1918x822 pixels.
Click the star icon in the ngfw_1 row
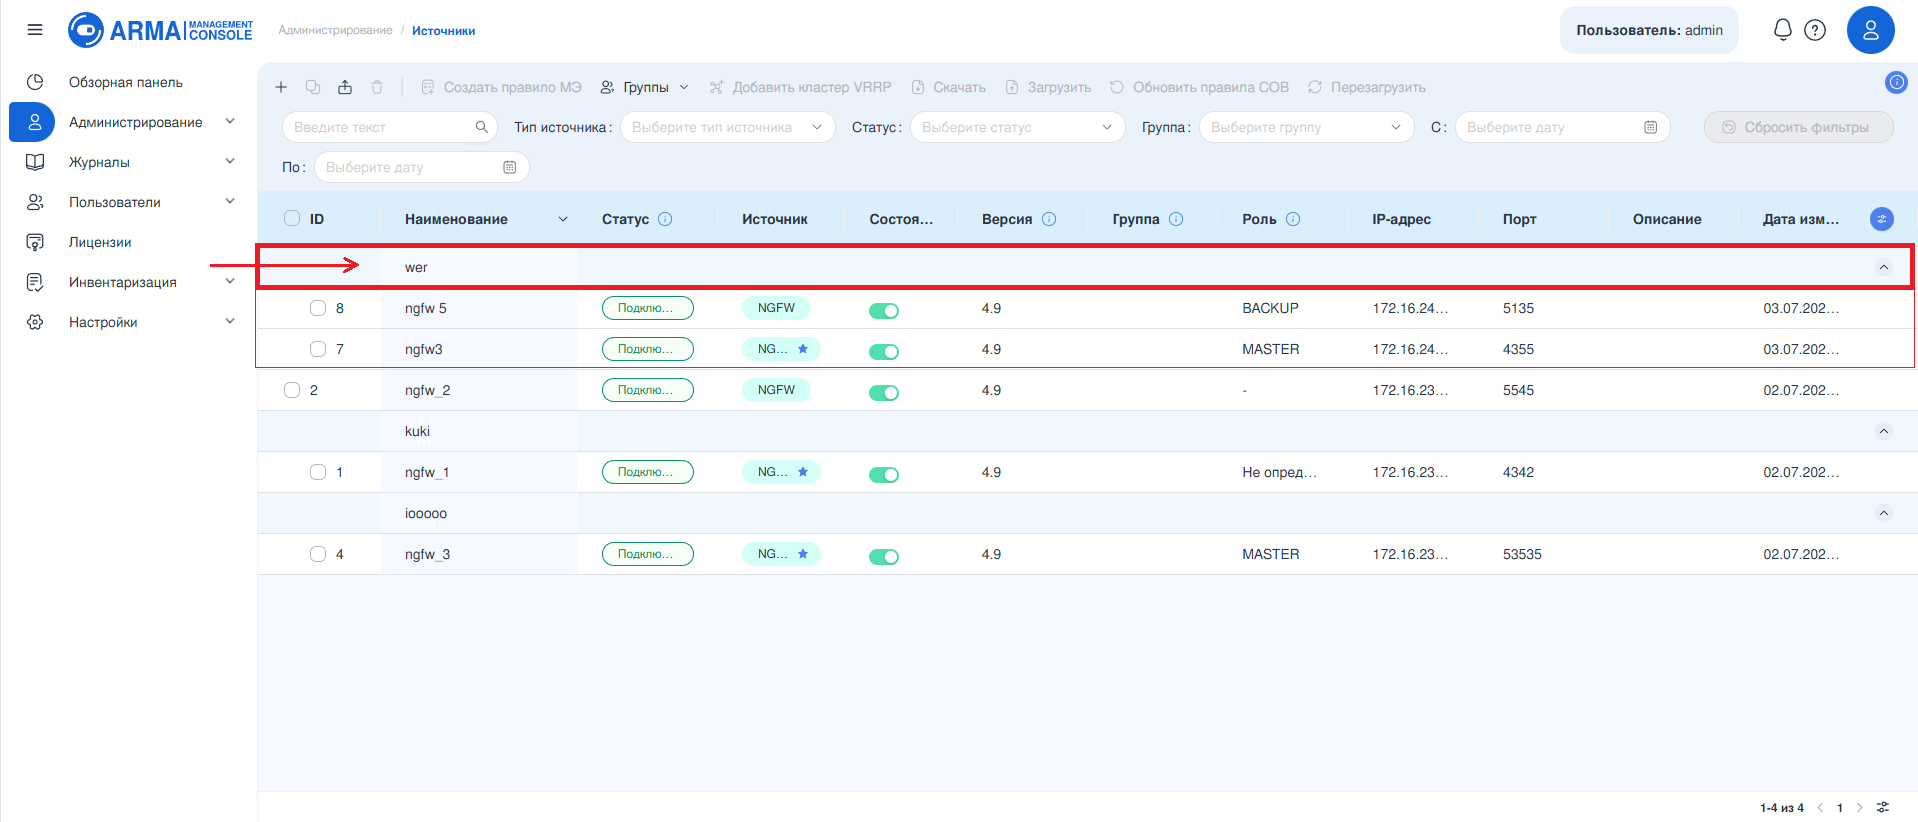click(803, 472)
